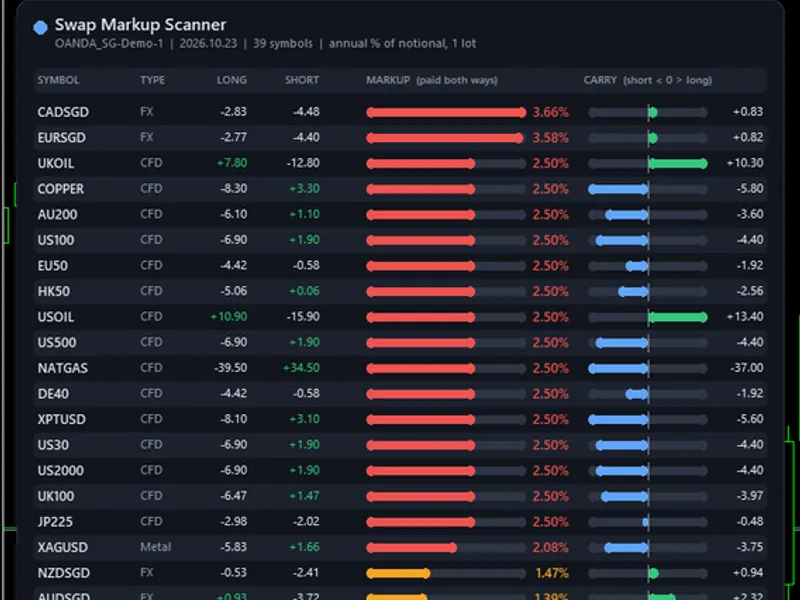Click the -0.48 carry value for JP225
Screen dimensions: 800x600
click(x=750, y=521)
